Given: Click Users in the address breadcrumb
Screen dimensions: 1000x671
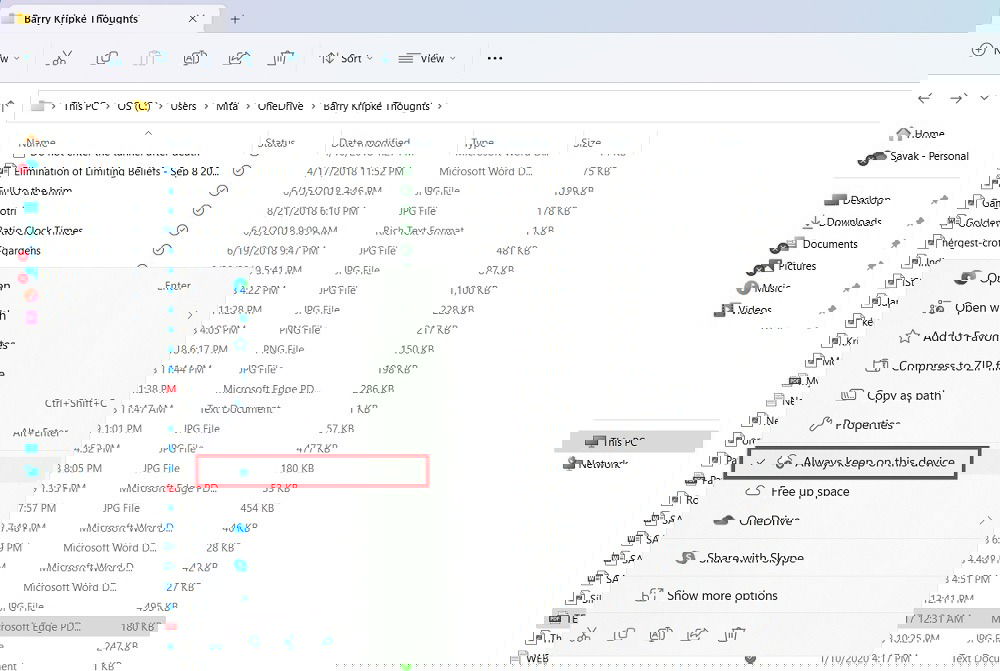Looking at the screenshot, I should click(183, 106).
